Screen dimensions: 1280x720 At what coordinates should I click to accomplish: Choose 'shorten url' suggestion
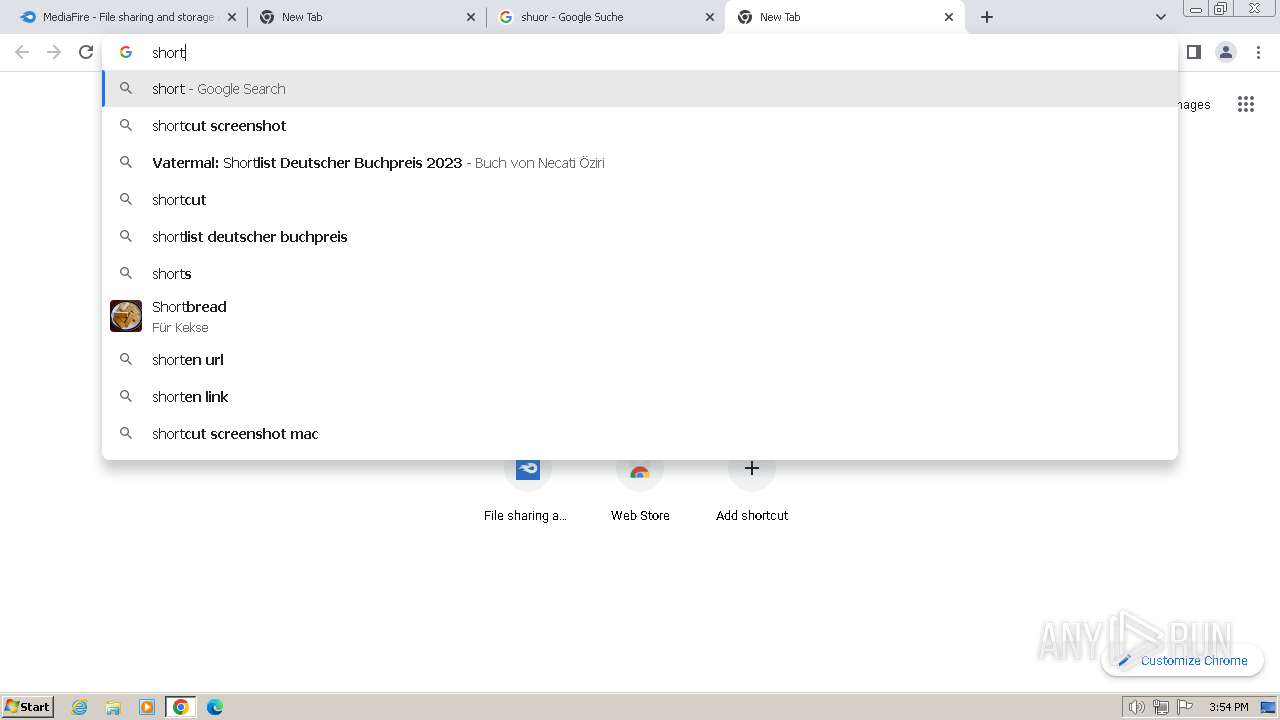[640, 360]
